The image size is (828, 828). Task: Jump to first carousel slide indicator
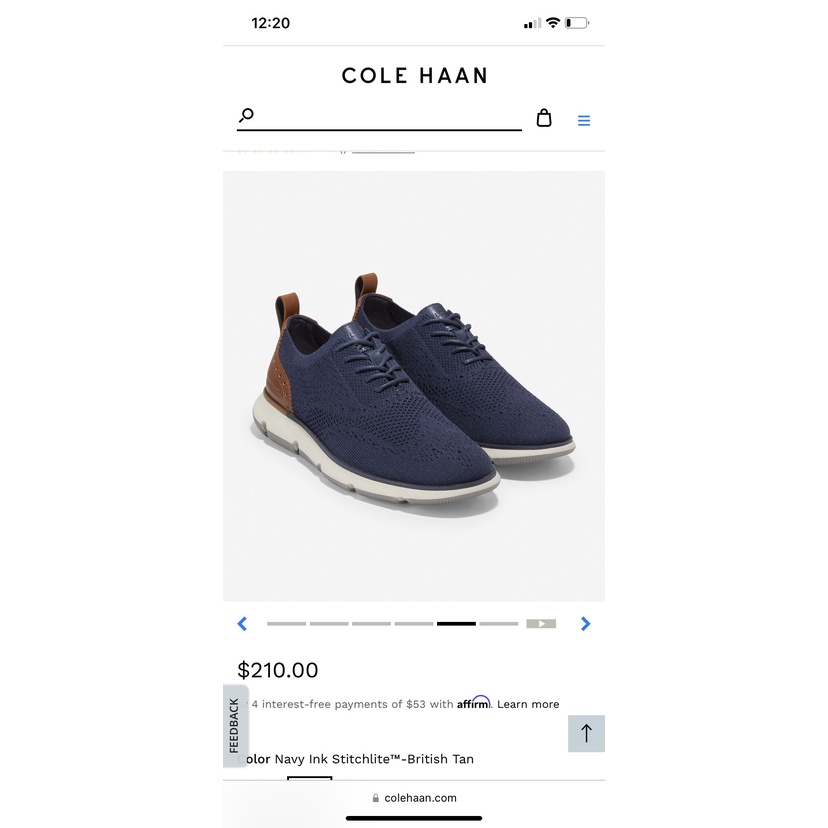click(286, 624)
